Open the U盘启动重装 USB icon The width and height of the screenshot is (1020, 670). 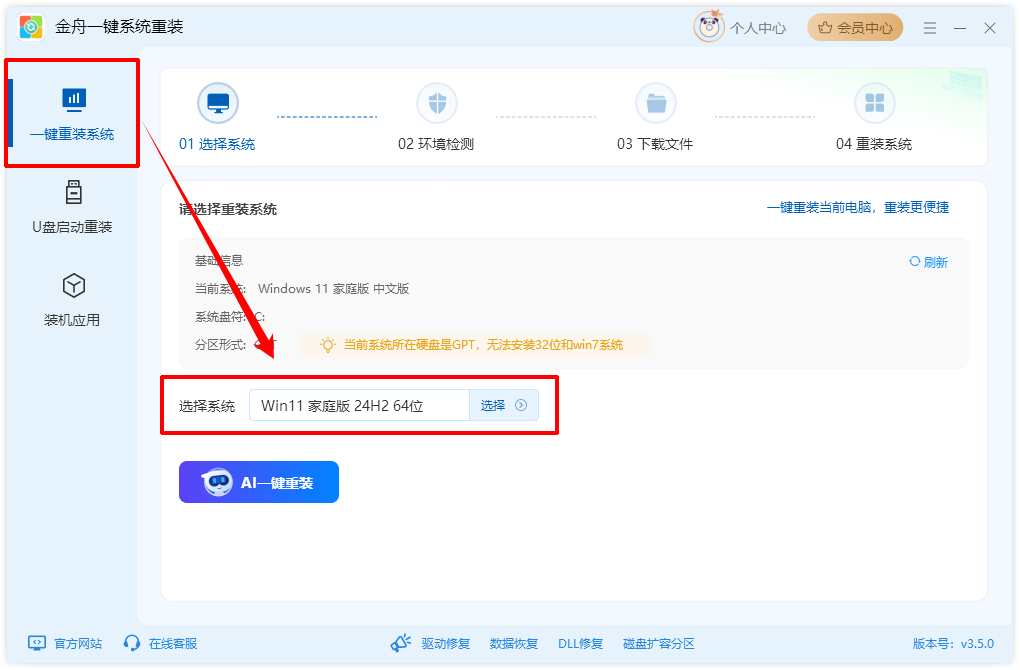click(x=74, y=193)
